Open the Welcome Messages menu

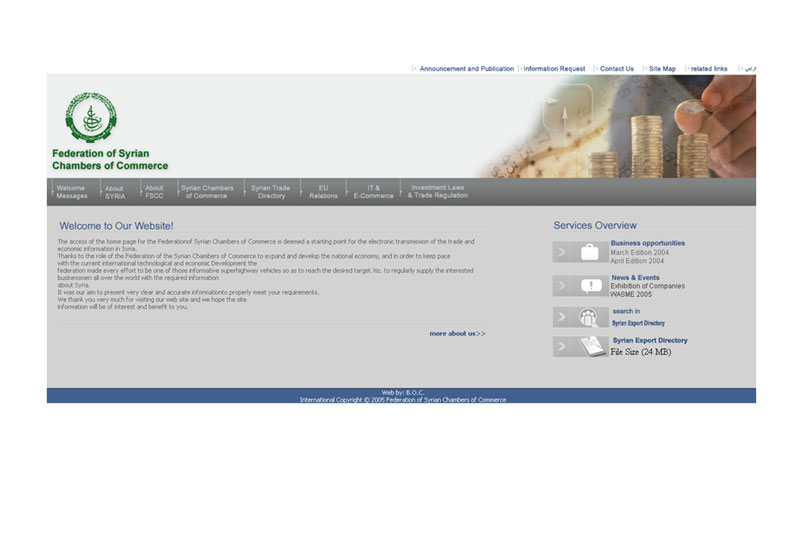[x=71, y=192]
